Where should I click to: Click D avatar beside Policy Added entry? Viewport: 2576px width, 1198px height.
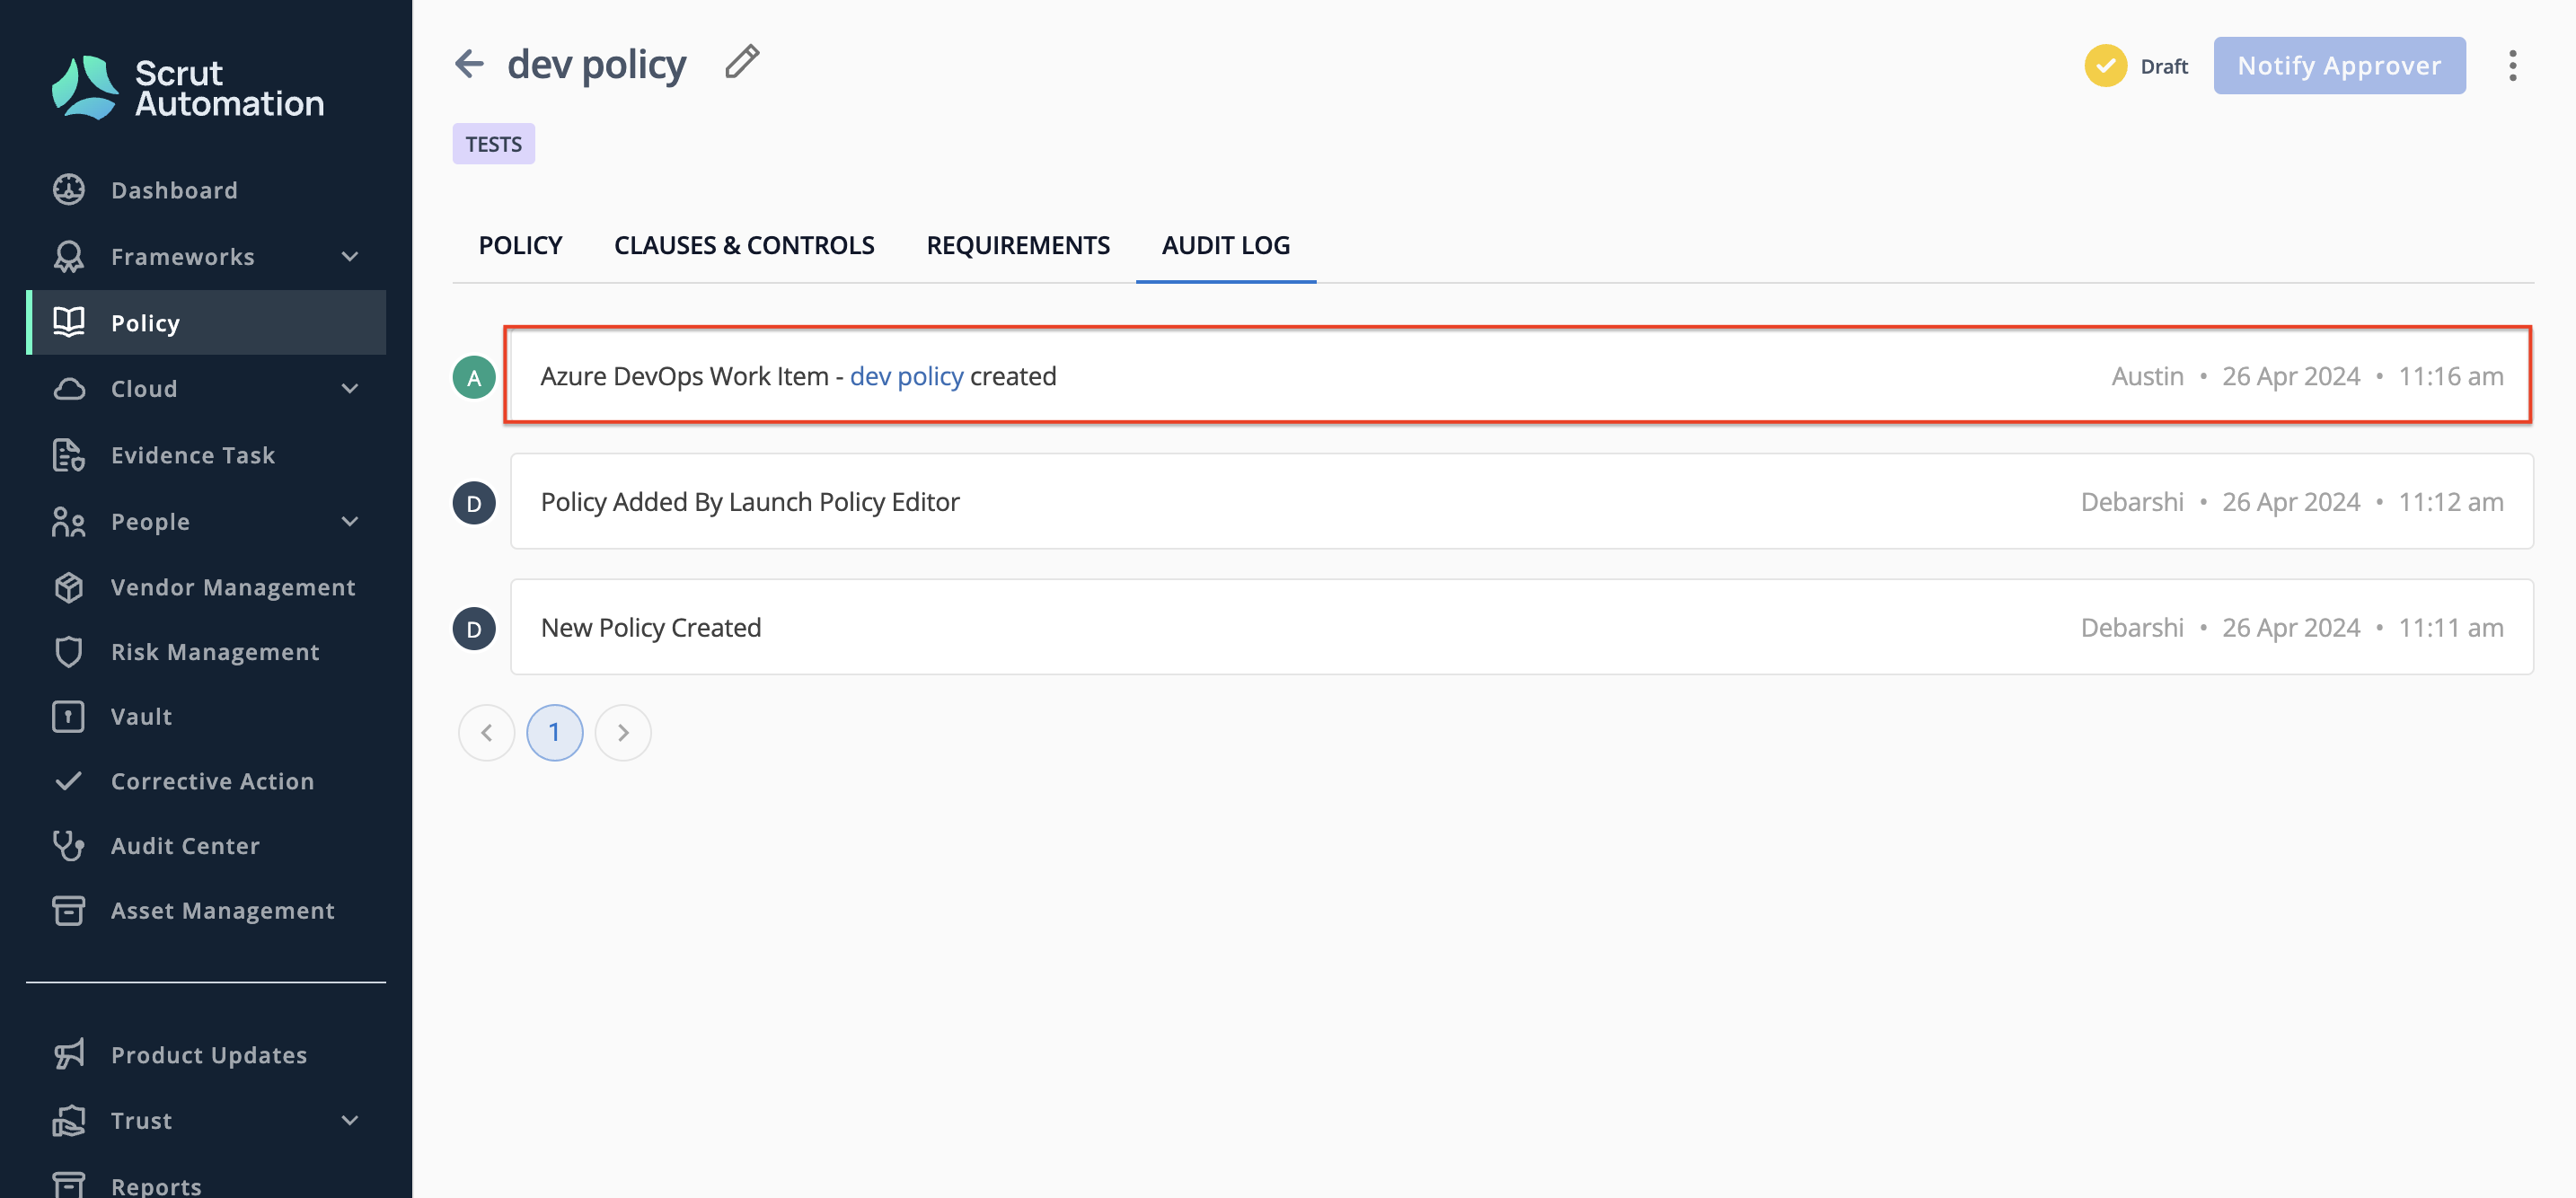474,502
